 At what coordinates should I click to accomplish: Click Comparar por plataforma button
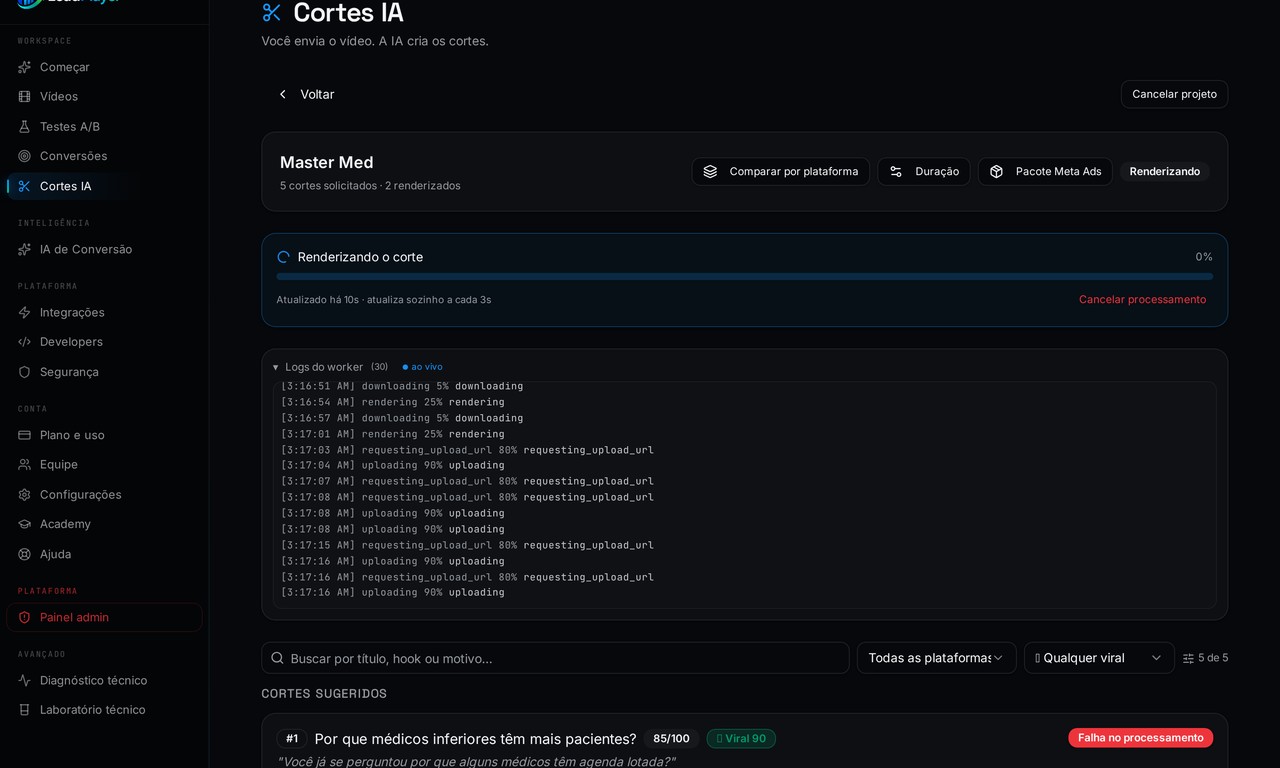click(780, 171)
